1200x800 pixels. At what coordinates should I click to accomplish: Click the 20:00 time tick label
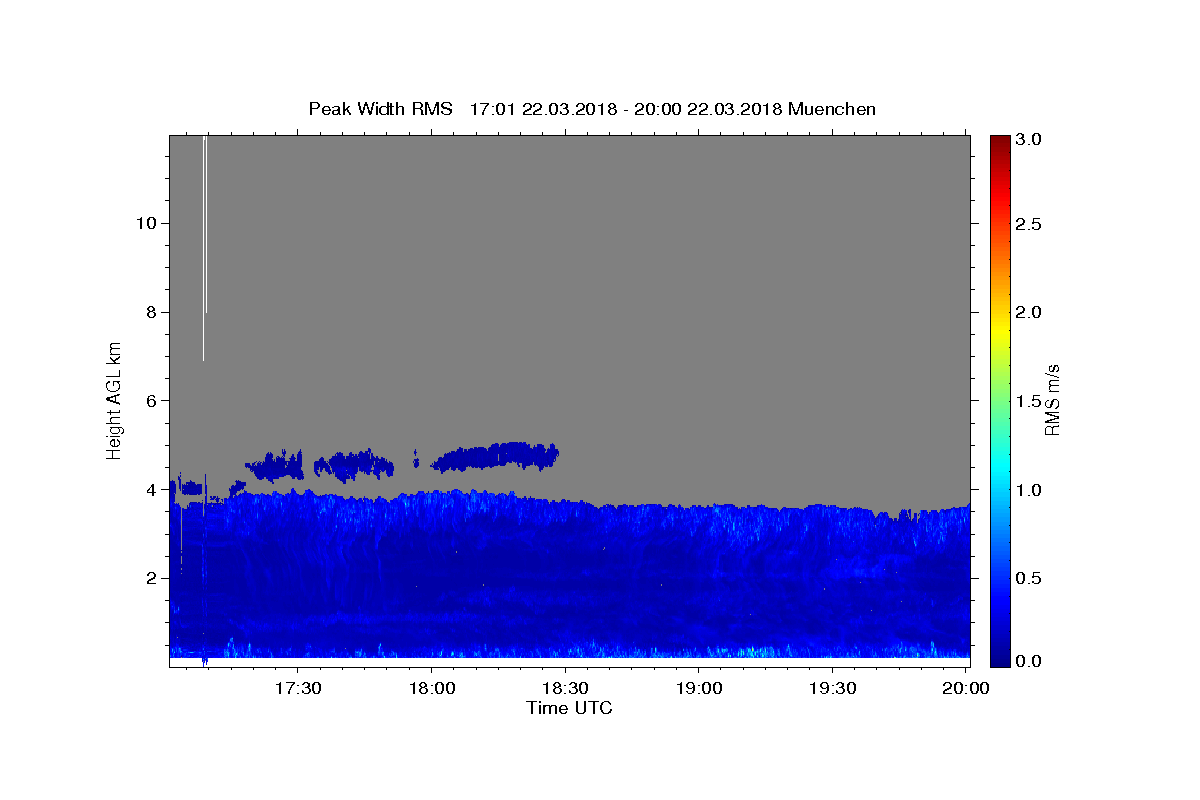point(967,688)
